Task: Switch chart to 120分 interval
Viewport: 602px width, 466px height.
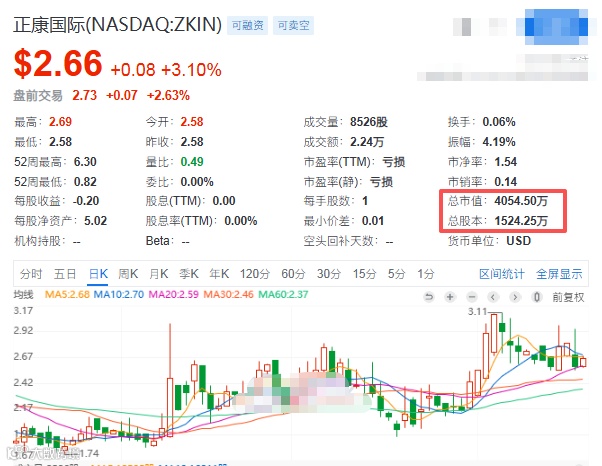Action: pyautogui.click(x=255, y=274)
